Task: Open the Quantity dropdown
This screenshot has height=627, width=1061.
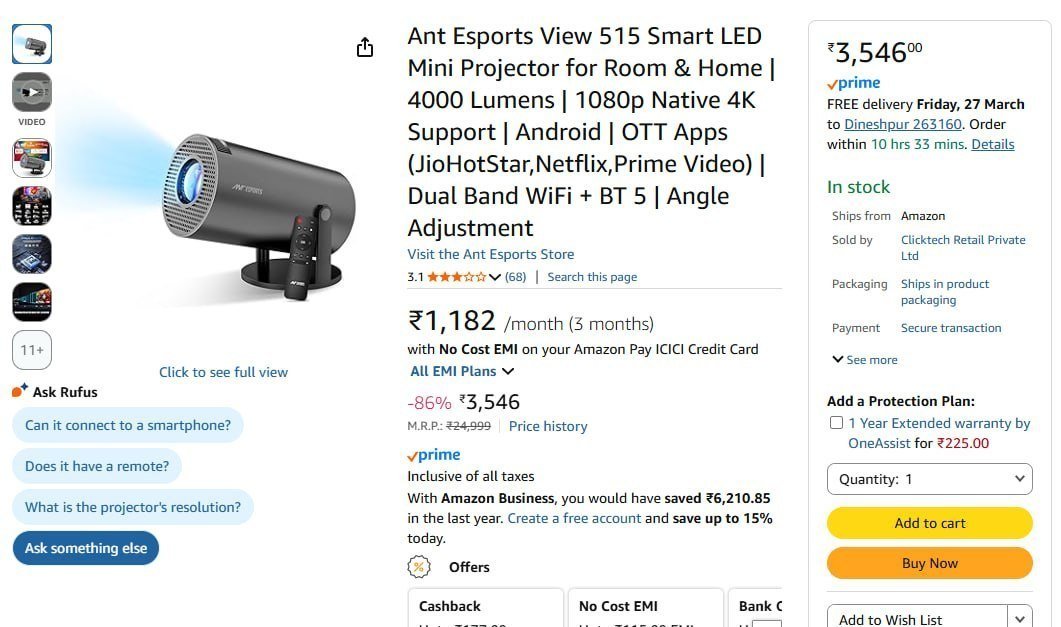Action: click(x=929, y=479)
